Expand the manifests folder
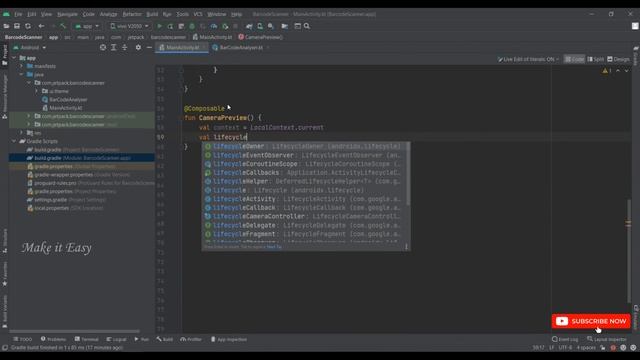 [x=22, y=66]
